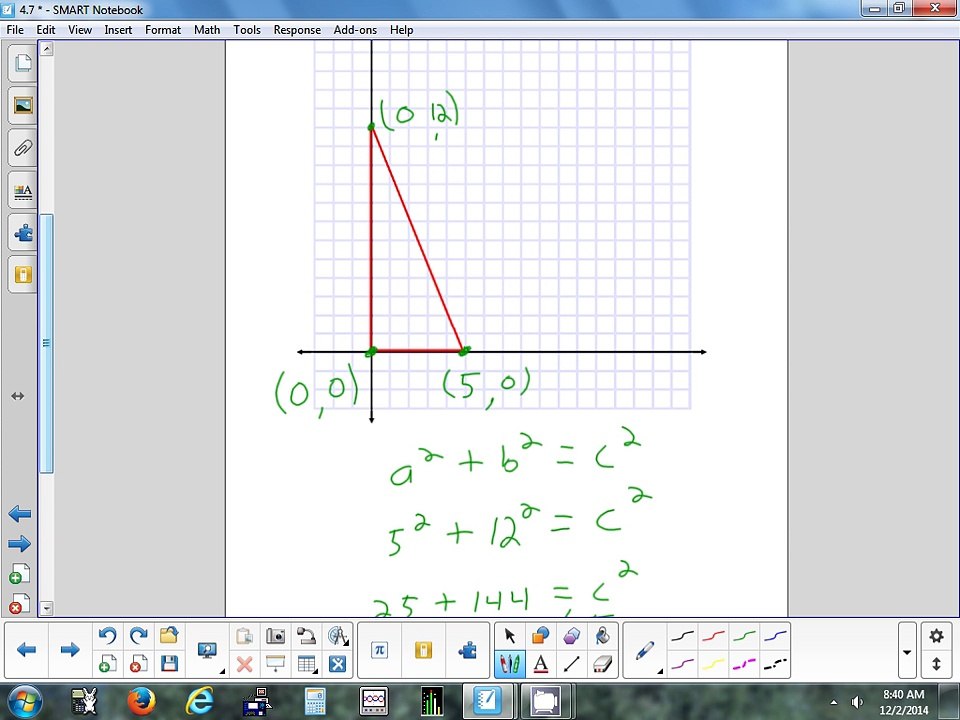Go to next page in bottom toolbar
This screenshot has height=720, width=960.
(70, 650)
